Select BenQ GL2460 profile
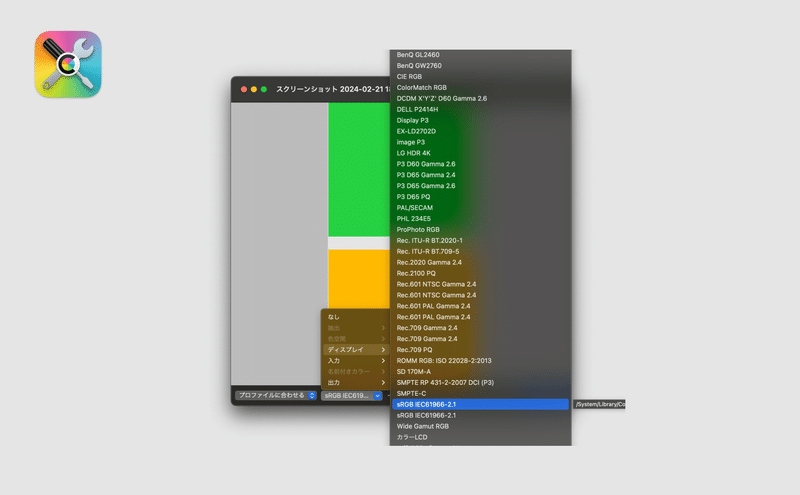Viewport: 800px width, 495px height. (x=481, y=55)
